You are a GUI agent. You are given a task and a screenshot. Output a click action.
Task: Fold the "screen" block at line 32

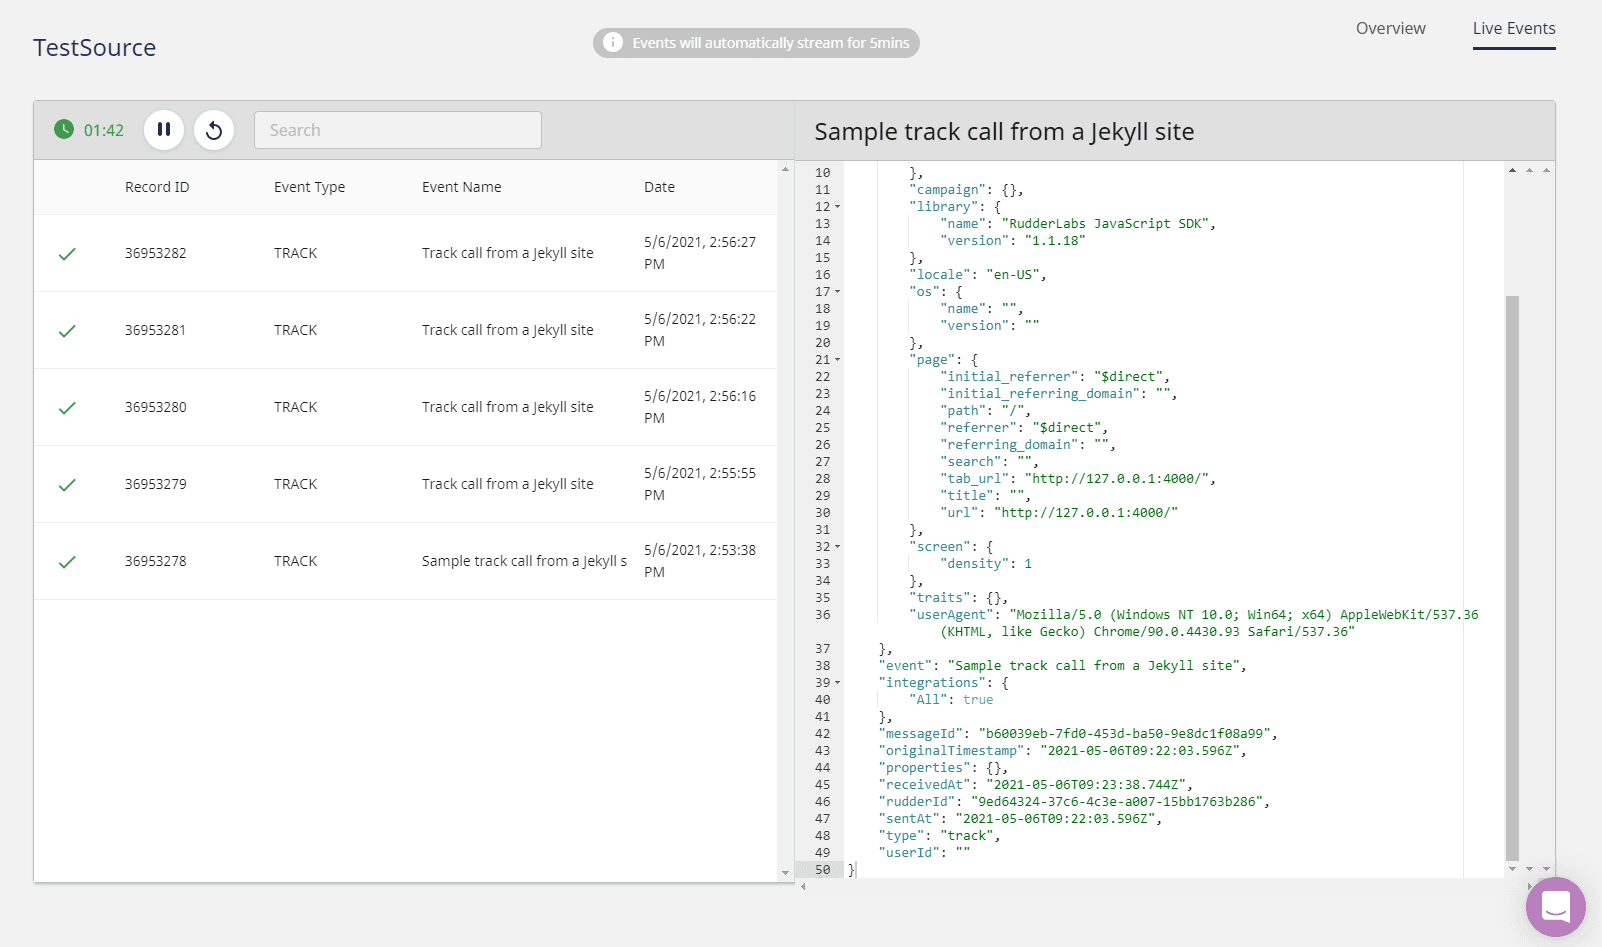pos(838,547)
